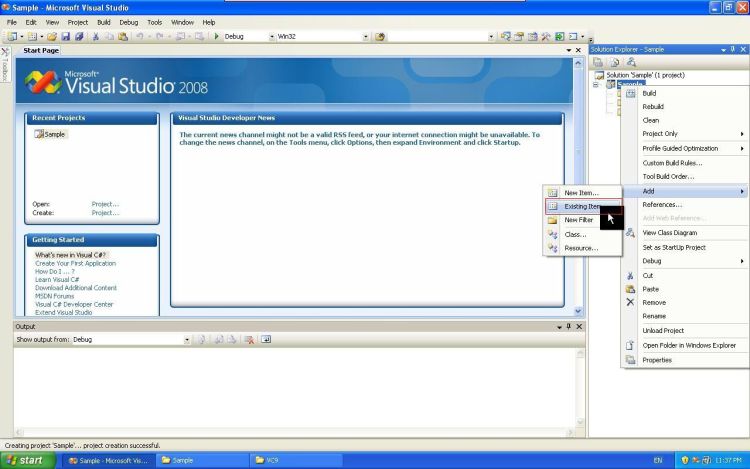
Task: Click the Cut scissors toolbar icon
Action: [x=96, y=36]
